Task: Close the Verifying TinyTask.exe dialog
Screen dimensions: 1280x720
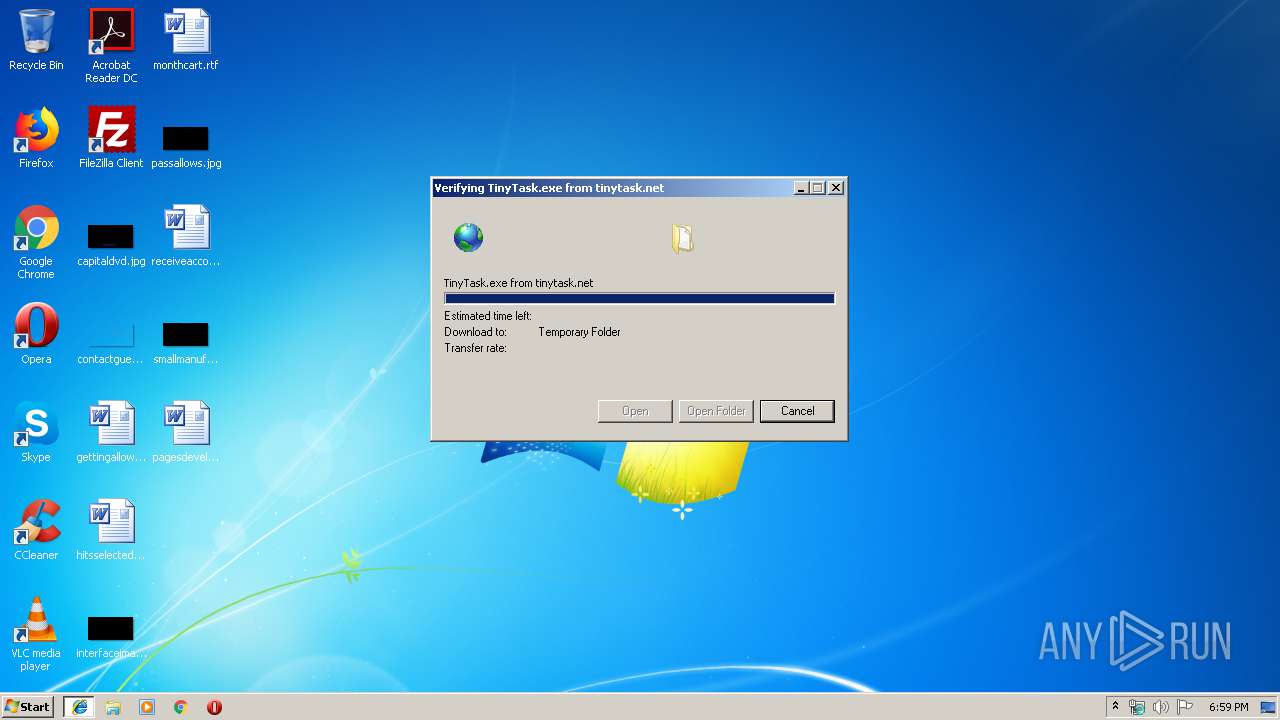Action: (836, 188)
